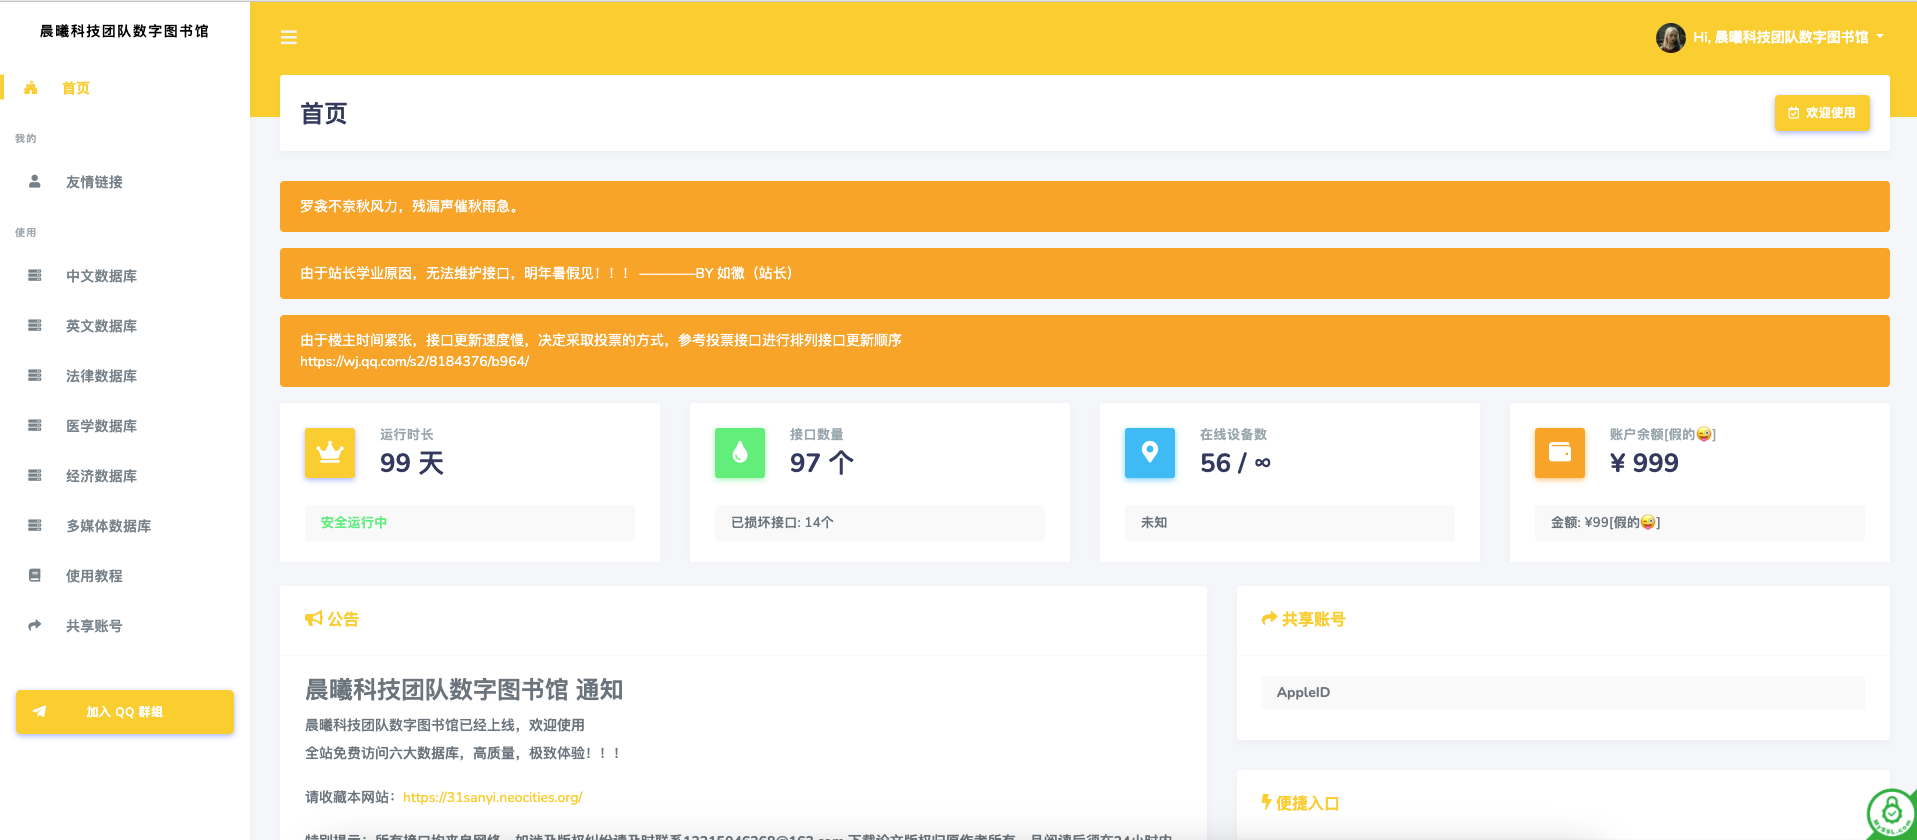Click the megaphone icon beside 公告
This screenshot has width=1917, height=840.
tap(314, 619)
